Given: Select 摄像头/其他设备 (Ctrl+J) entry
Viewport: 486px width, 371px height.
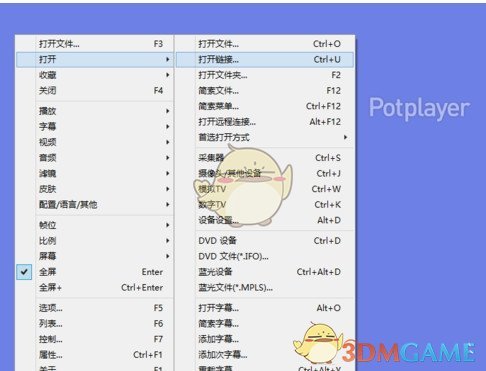Looking at the screenshot, I should click(x=265, y=173).
